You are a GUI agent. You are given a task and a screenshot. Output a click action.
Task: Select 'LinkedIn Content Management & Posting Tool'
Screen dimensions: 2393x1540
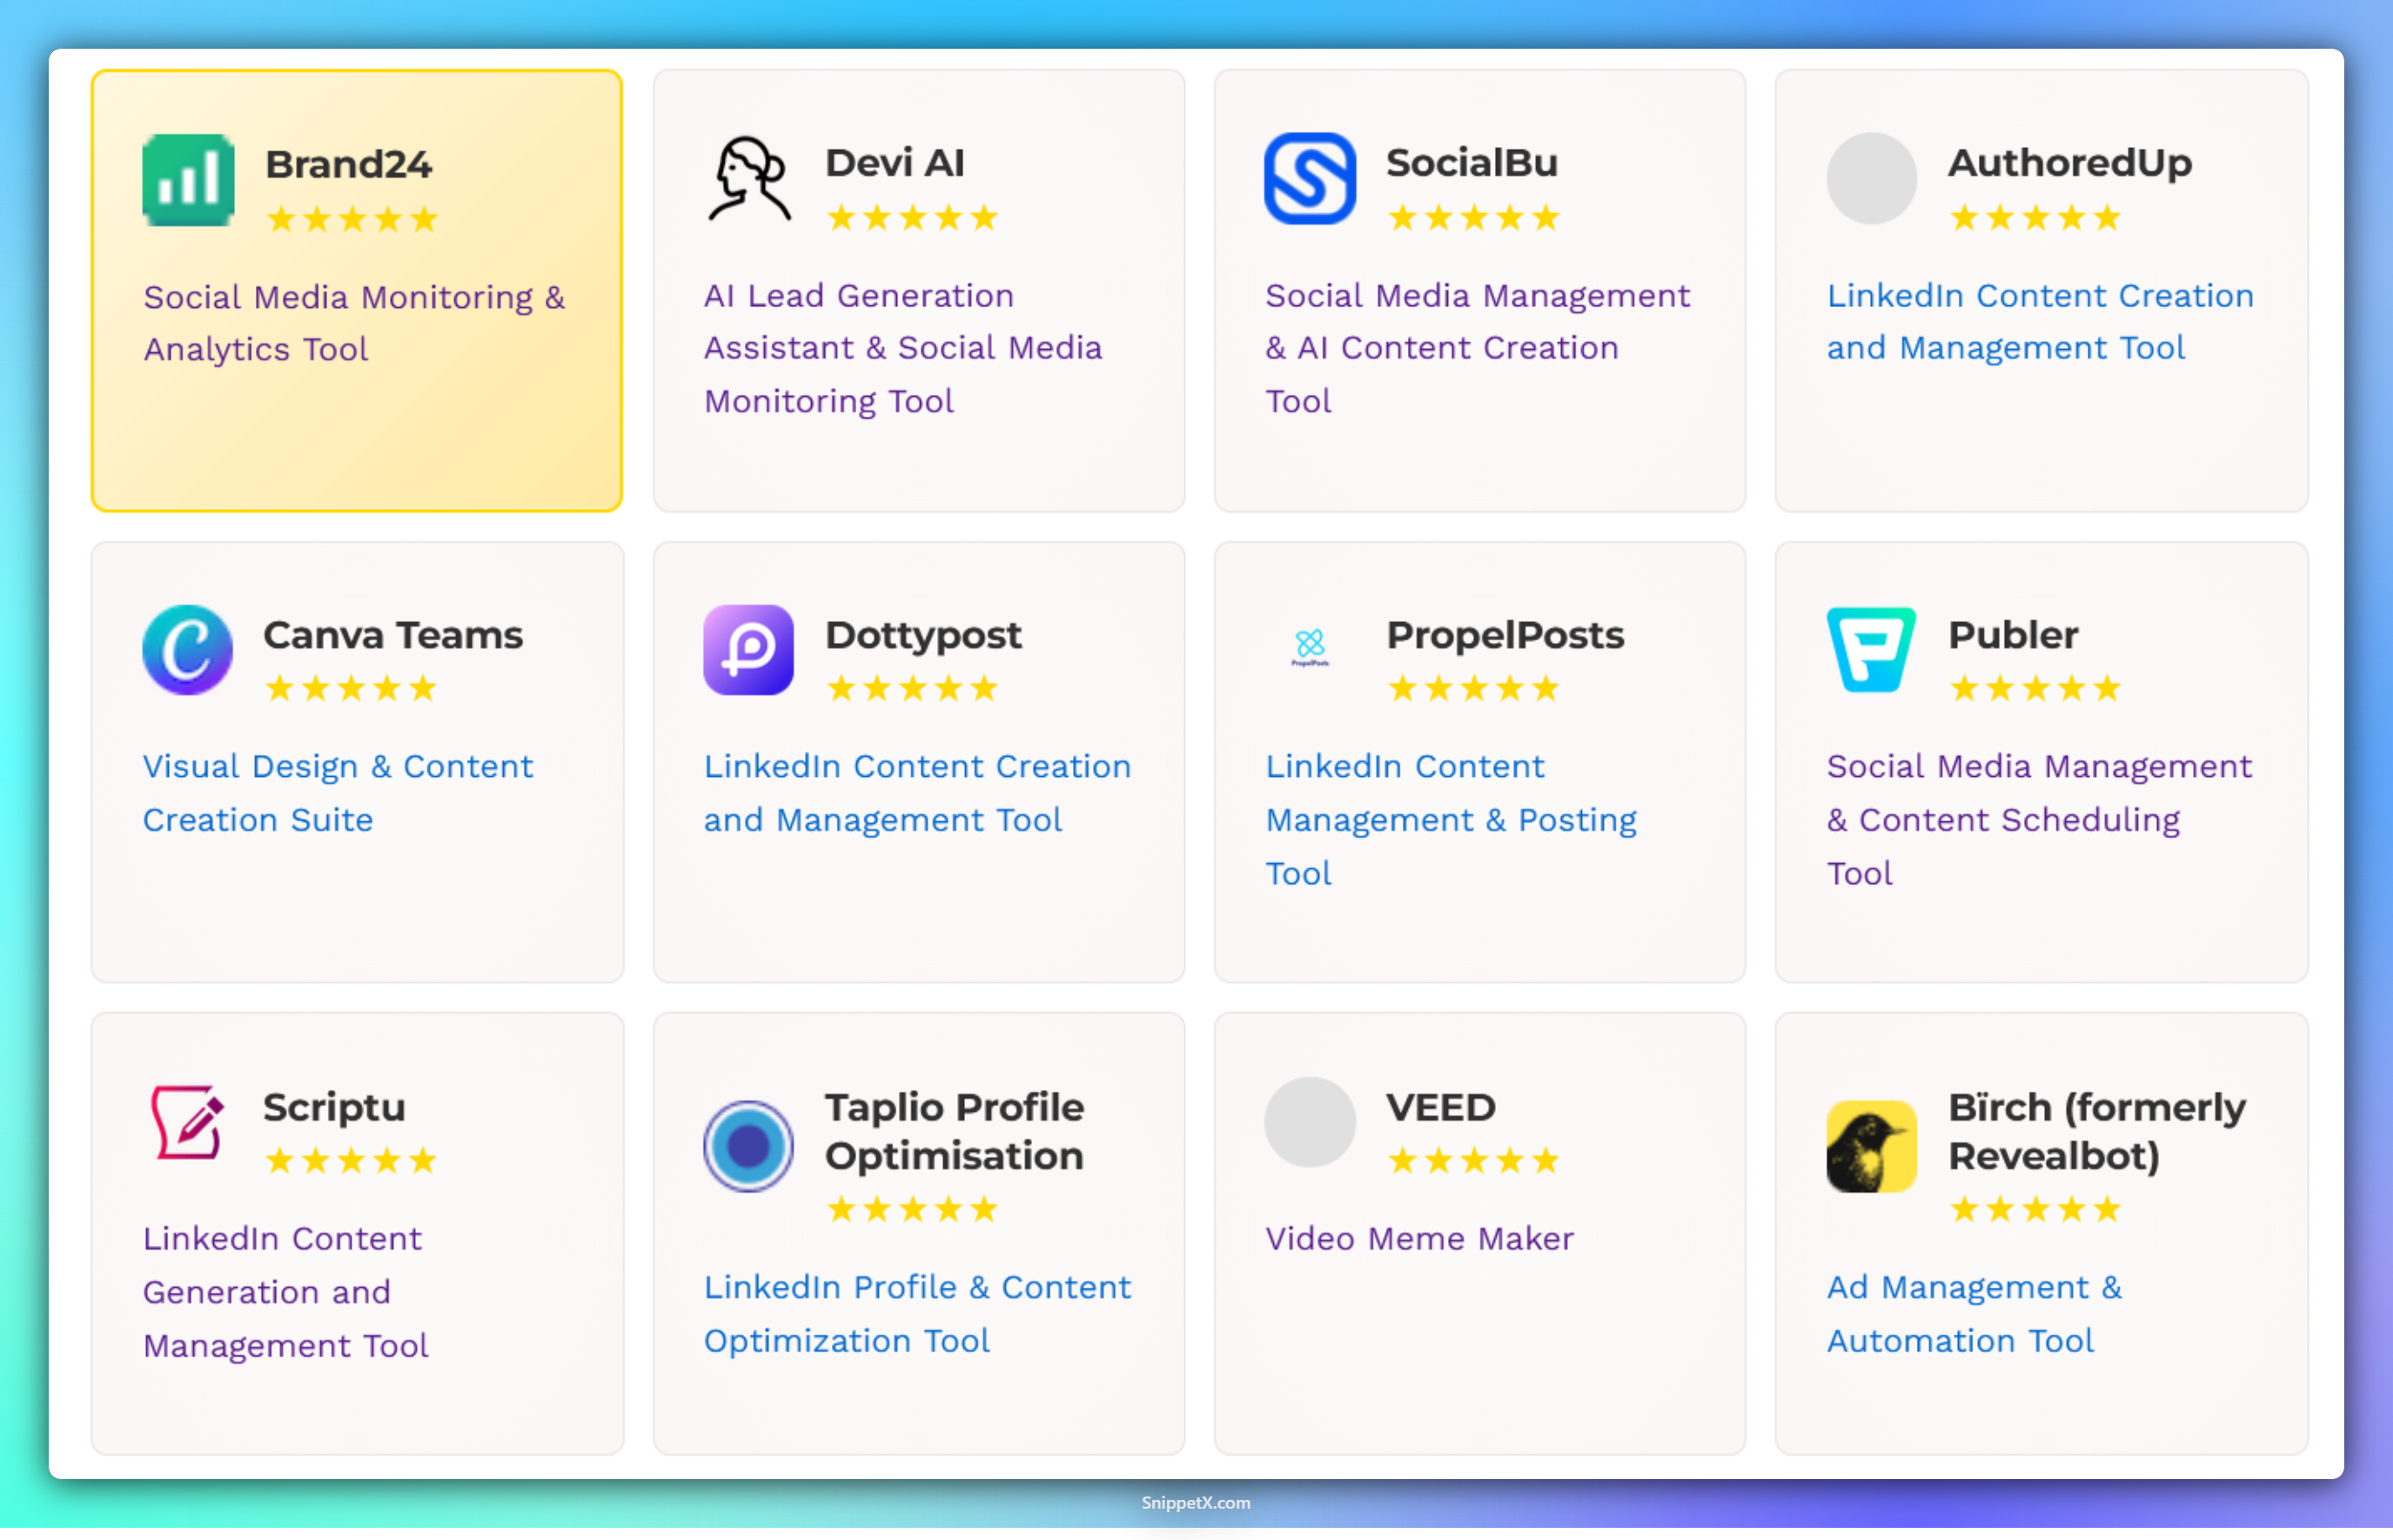click(1451, 820)
